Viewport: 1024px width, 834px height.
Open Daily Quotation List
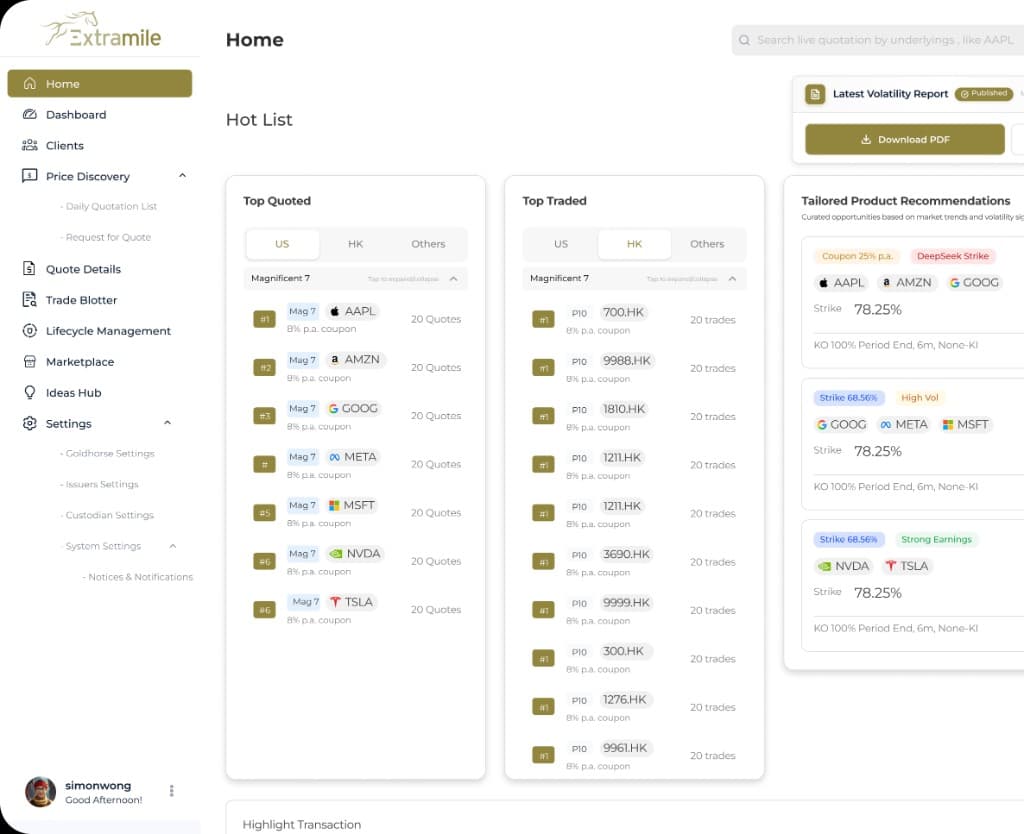[x=108, y=206]
